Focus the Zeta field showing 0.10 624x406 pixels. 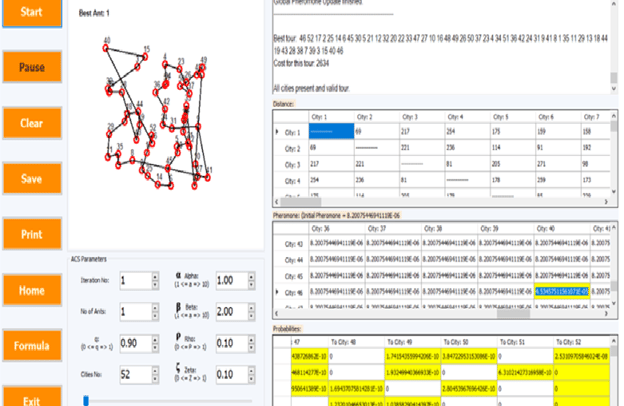(232, 375)
